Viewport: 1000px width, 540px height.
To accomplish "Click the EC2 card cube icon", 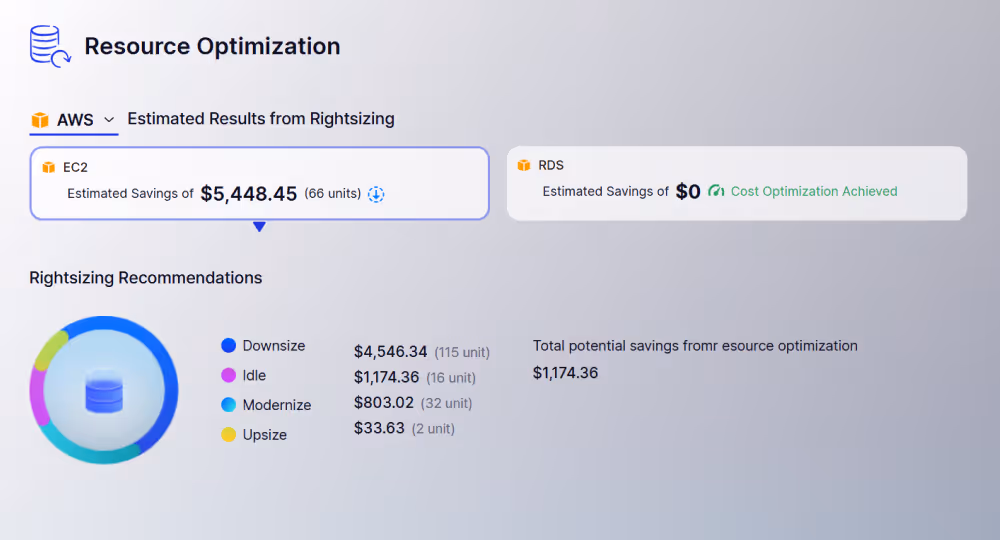I will [48, 167].
